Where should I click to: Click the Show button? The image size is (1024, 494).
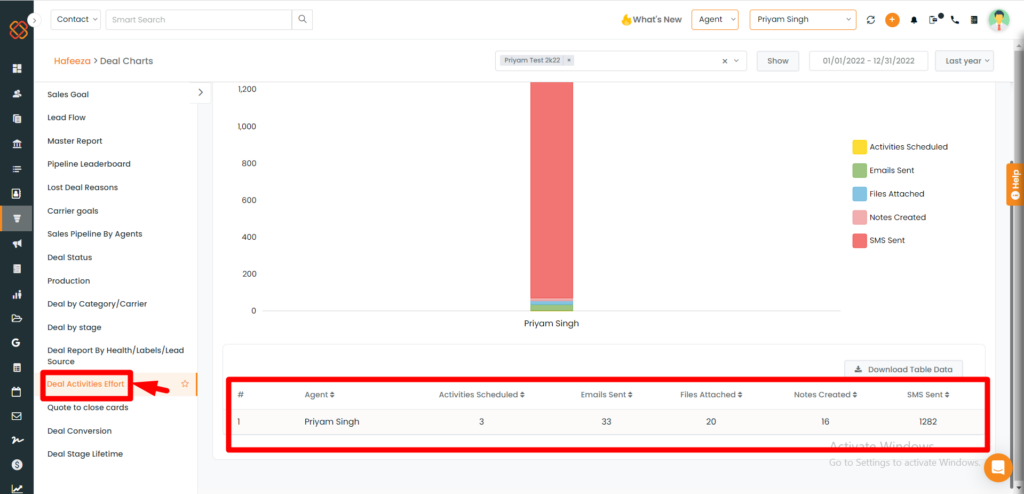pos(778,61)
